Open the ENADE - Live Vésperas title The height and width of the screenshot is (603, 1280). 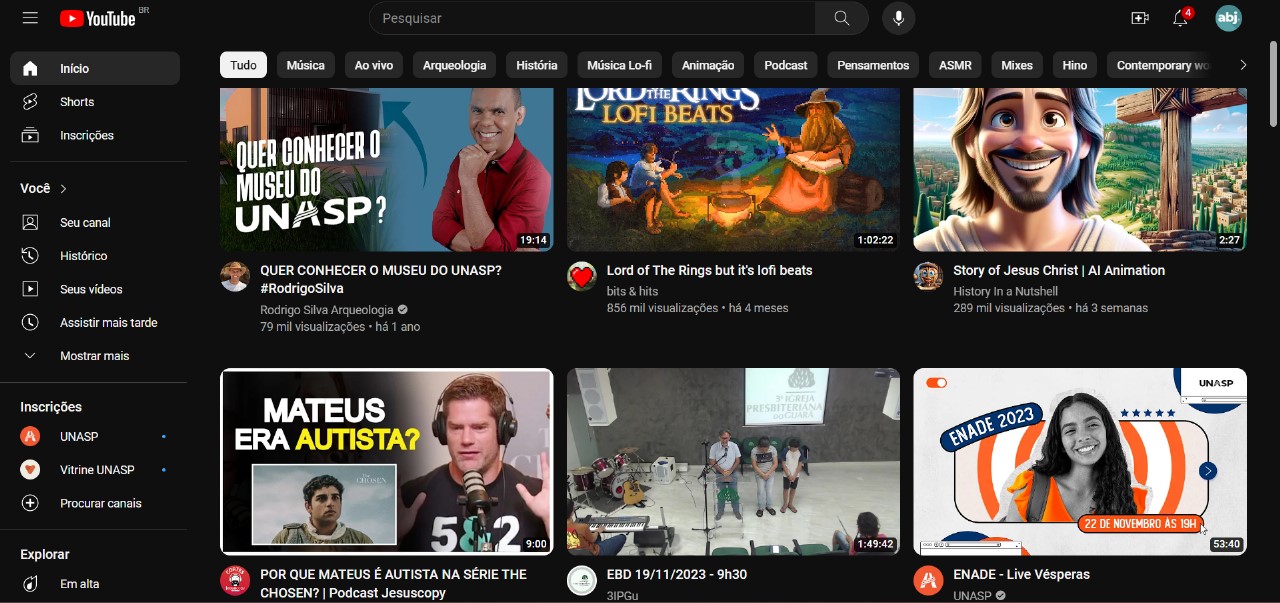pyautogui.click(x=1021, y=574)
